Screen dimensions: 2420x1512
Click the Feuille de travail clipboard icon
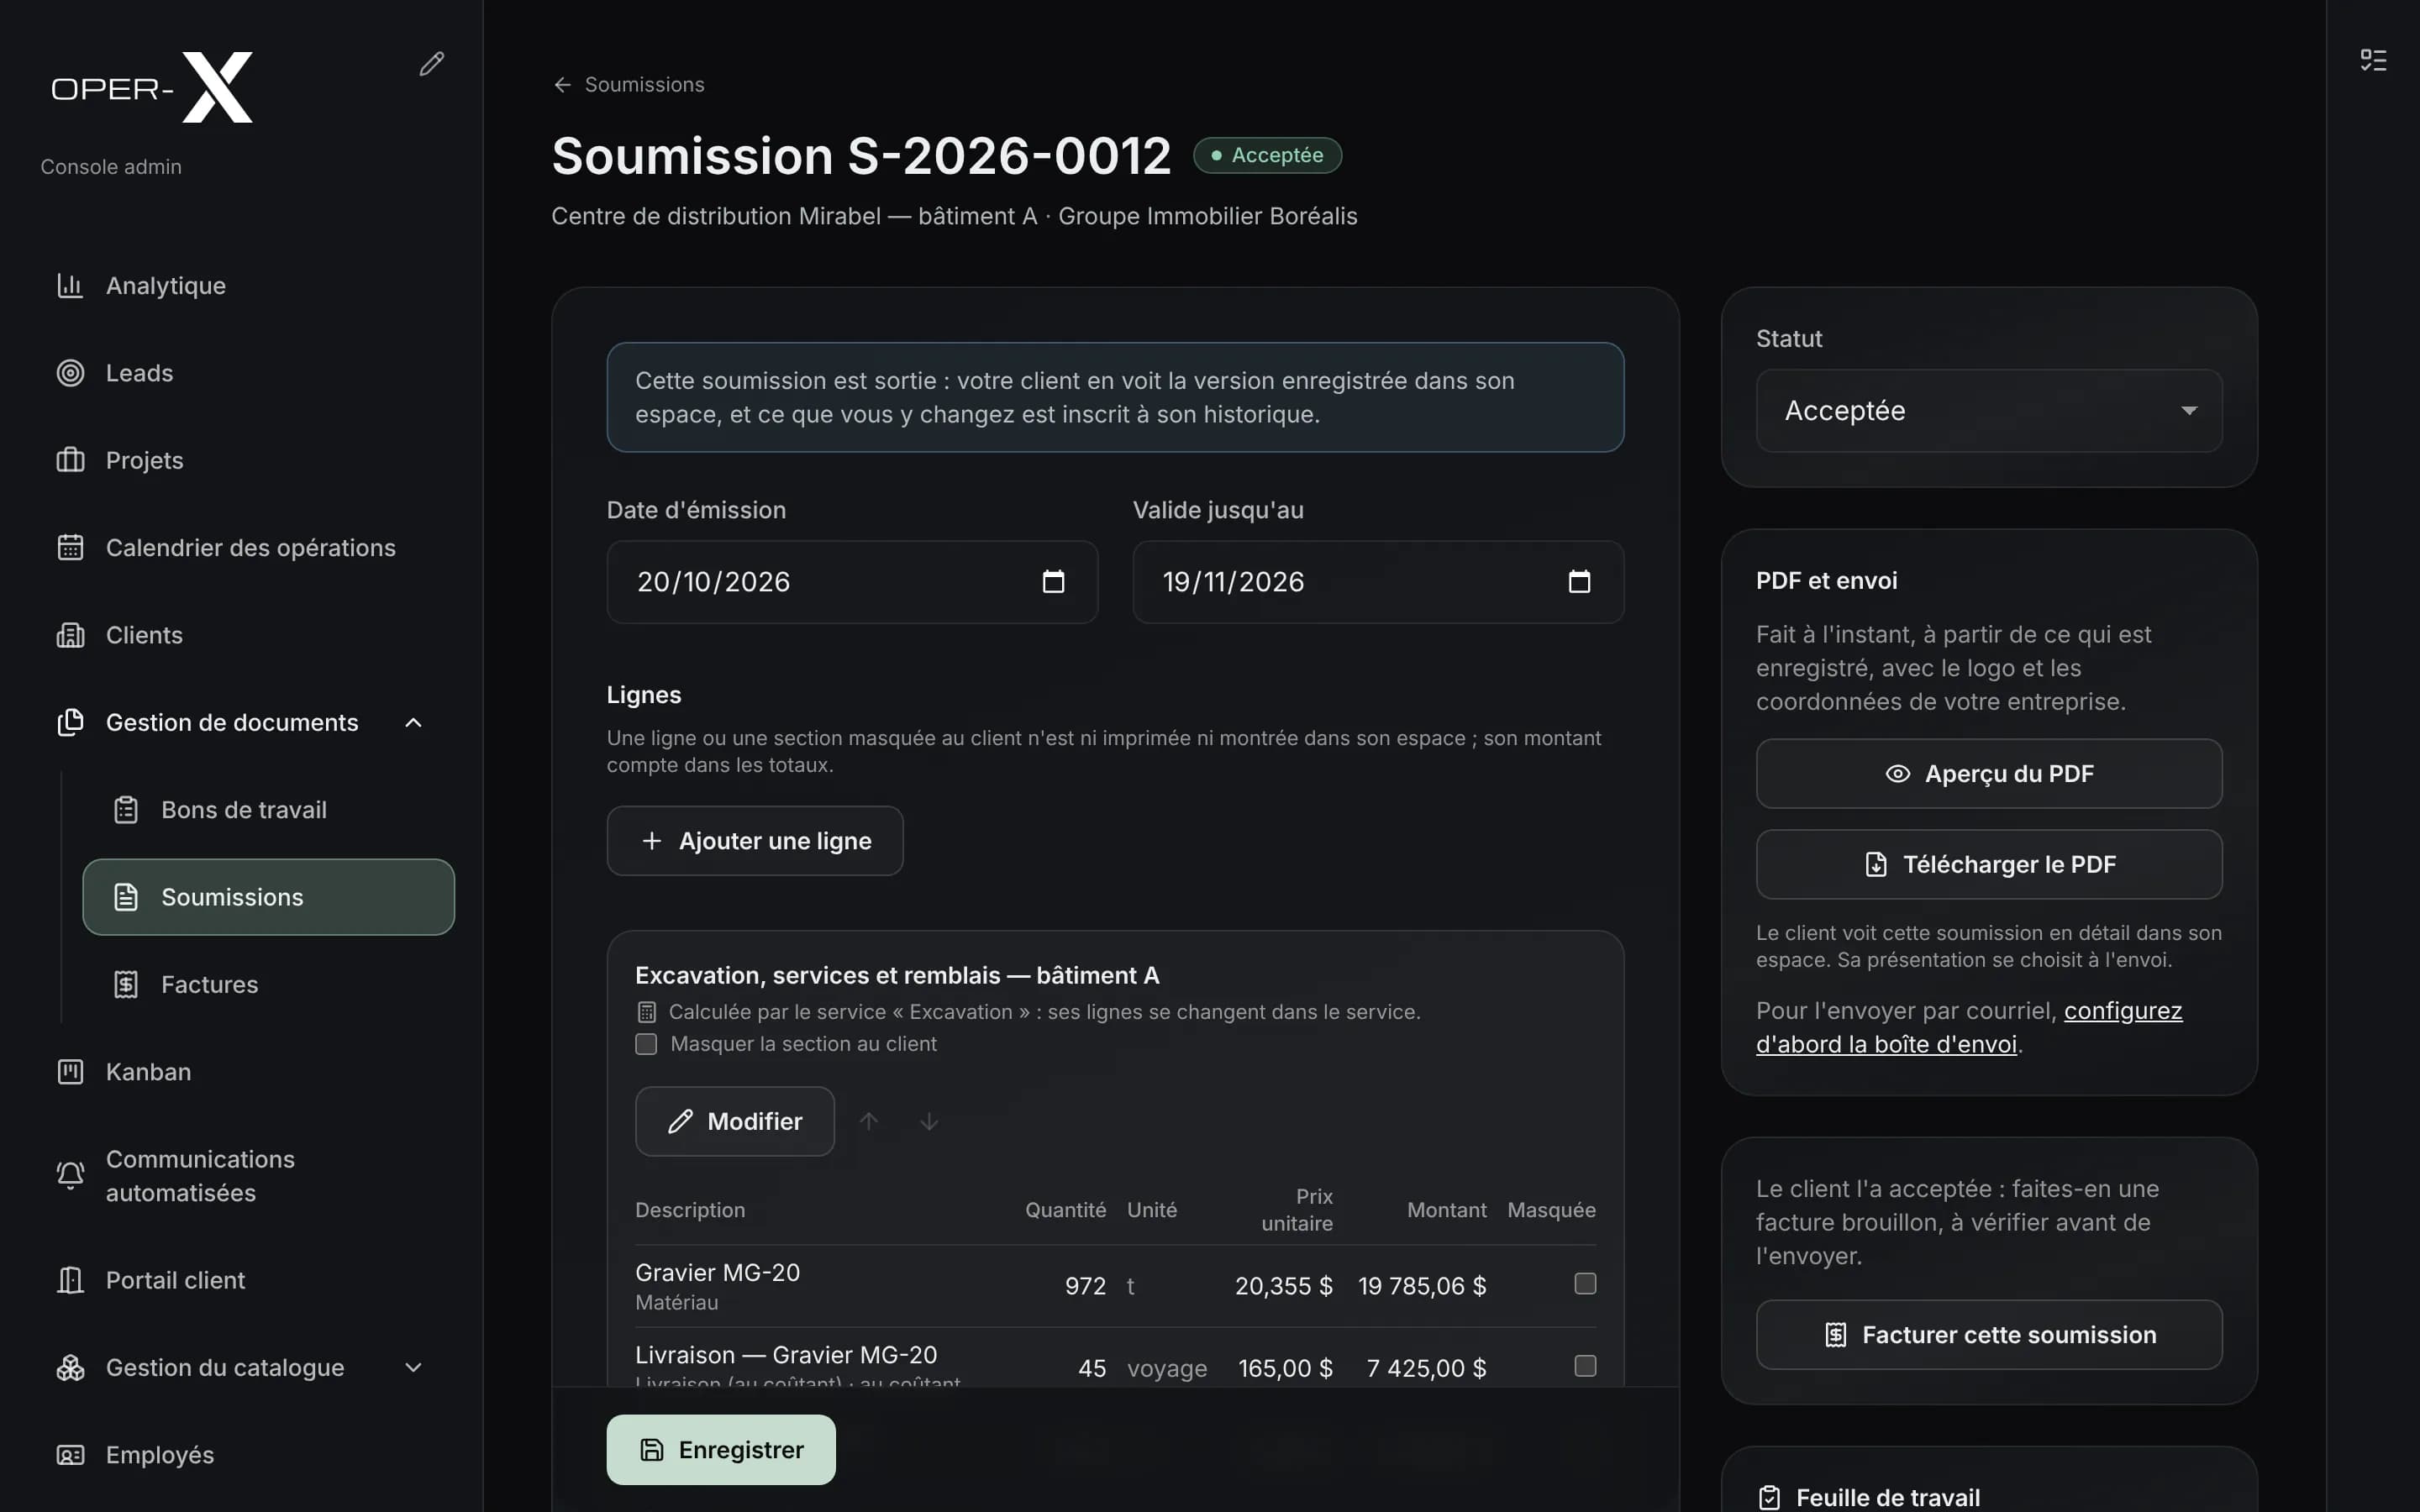(x=1769, y=1497)
